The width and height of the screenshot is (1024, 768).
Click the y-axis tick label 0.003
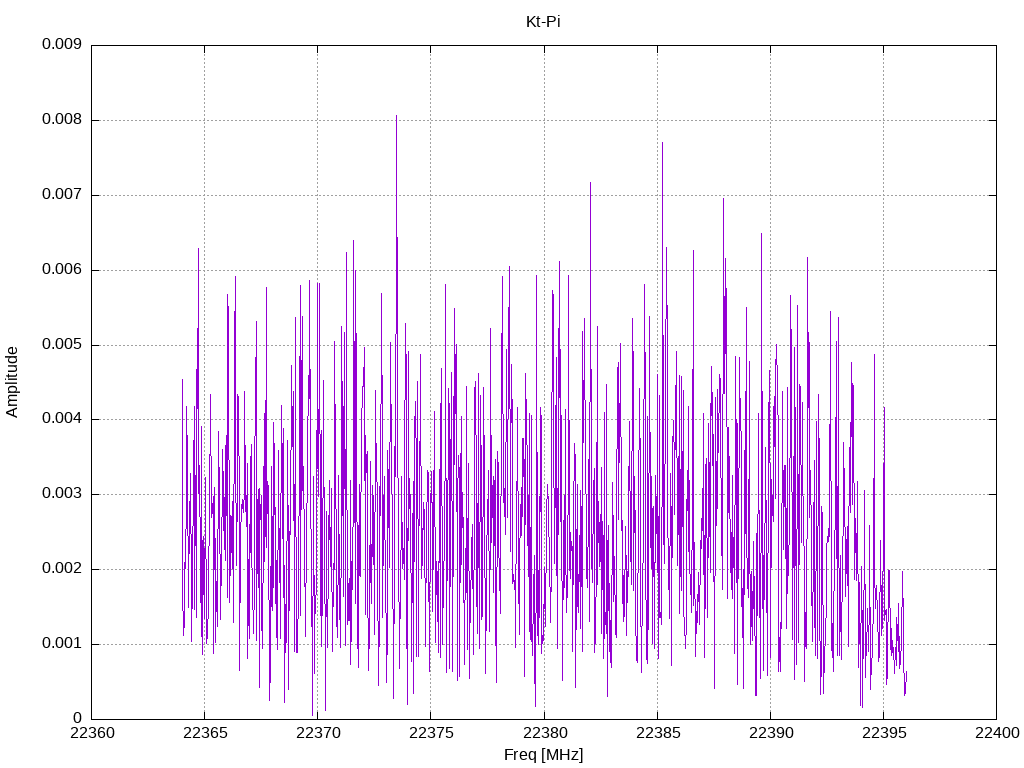pos(62,494)
